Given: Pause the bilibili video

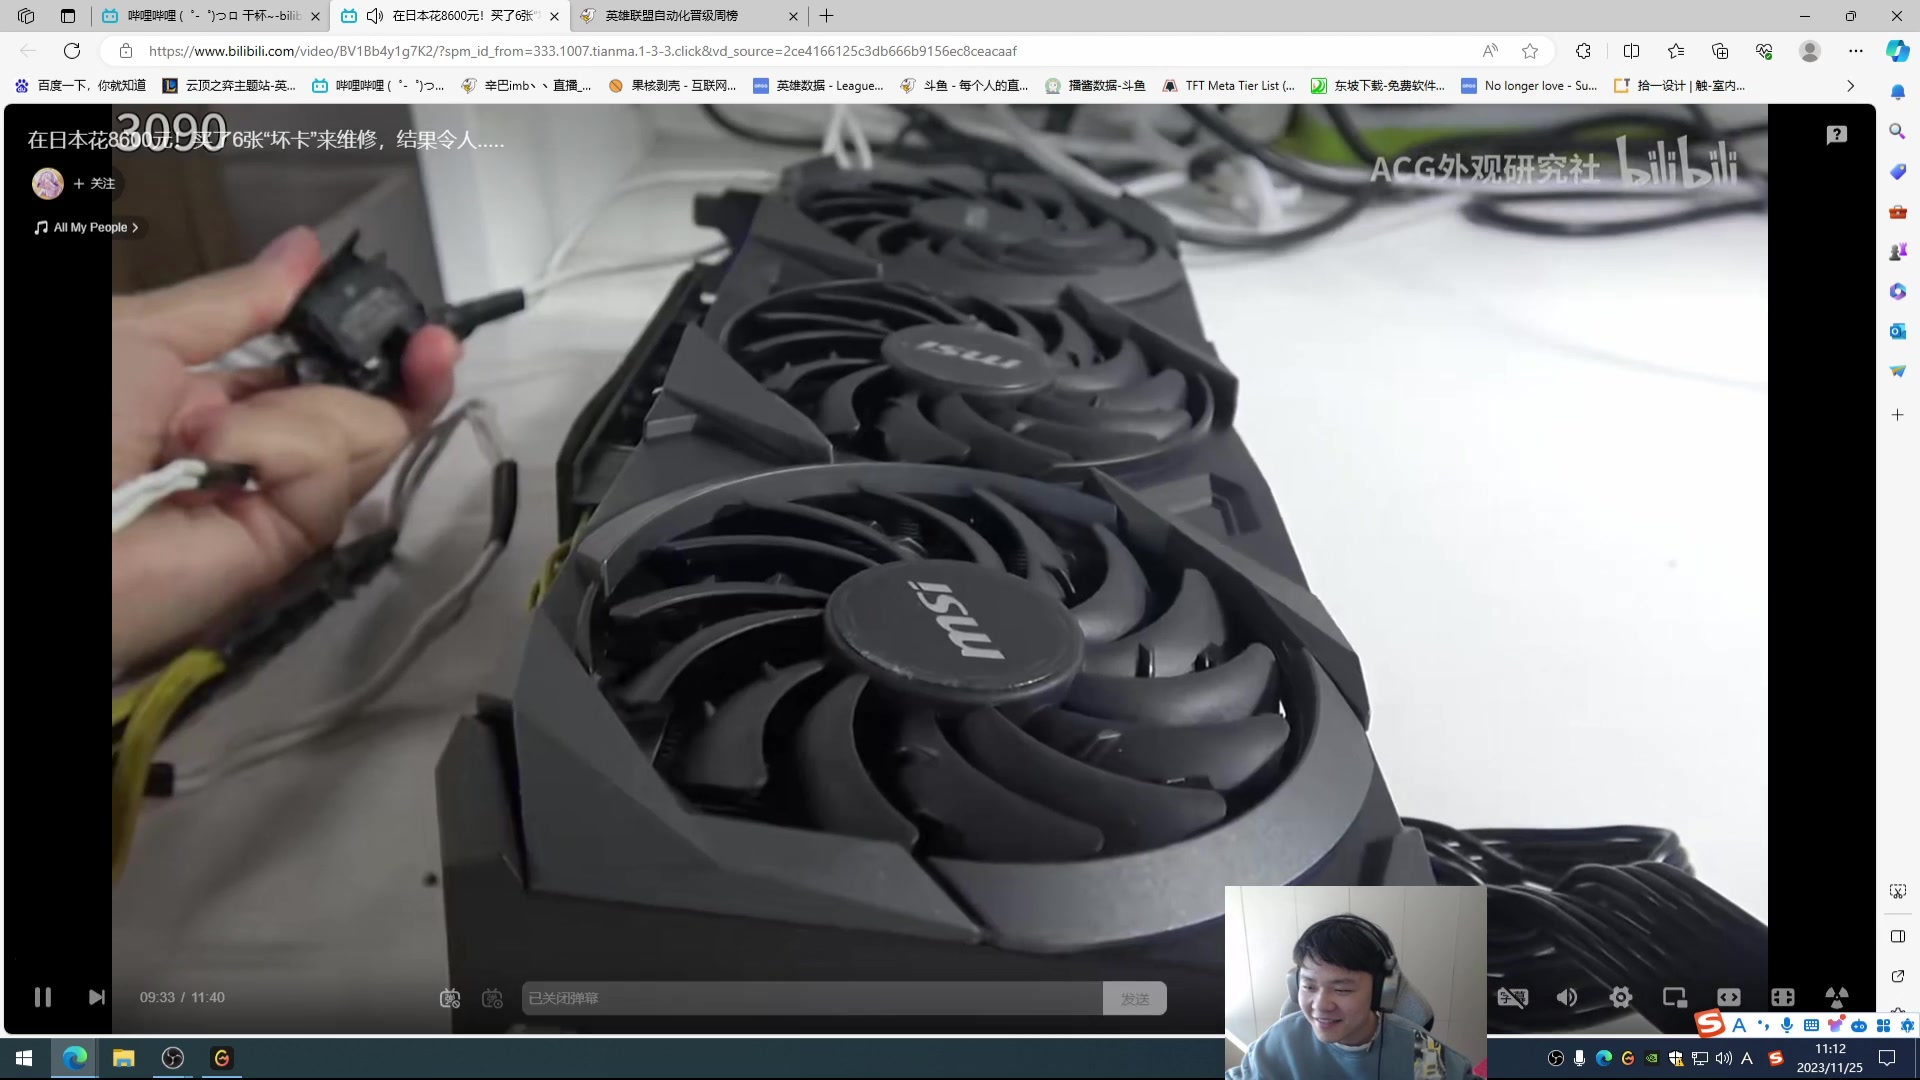Looking at the screenshot, I should (42, 997).
